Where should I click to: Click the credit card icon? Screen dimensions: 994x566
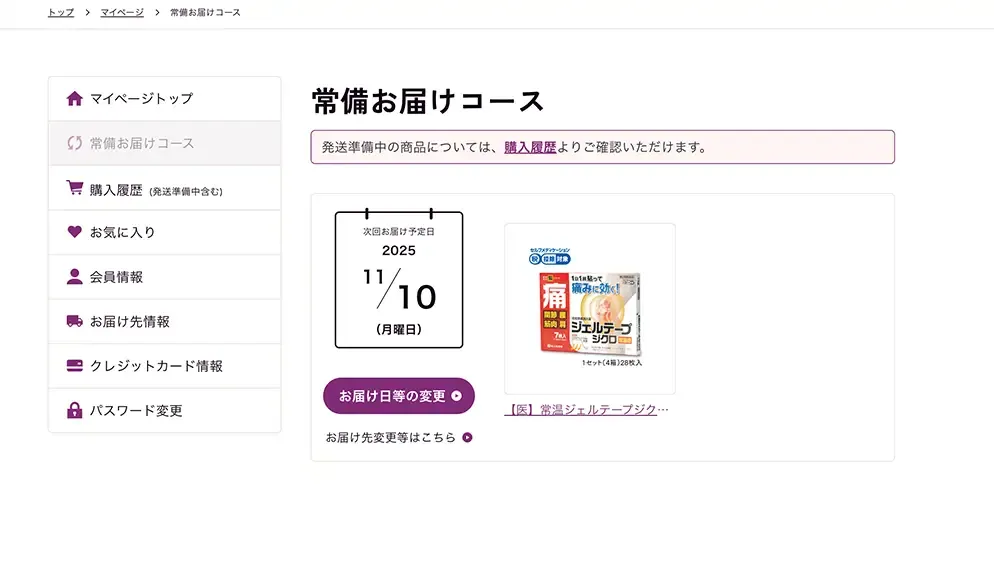(74, 366)
